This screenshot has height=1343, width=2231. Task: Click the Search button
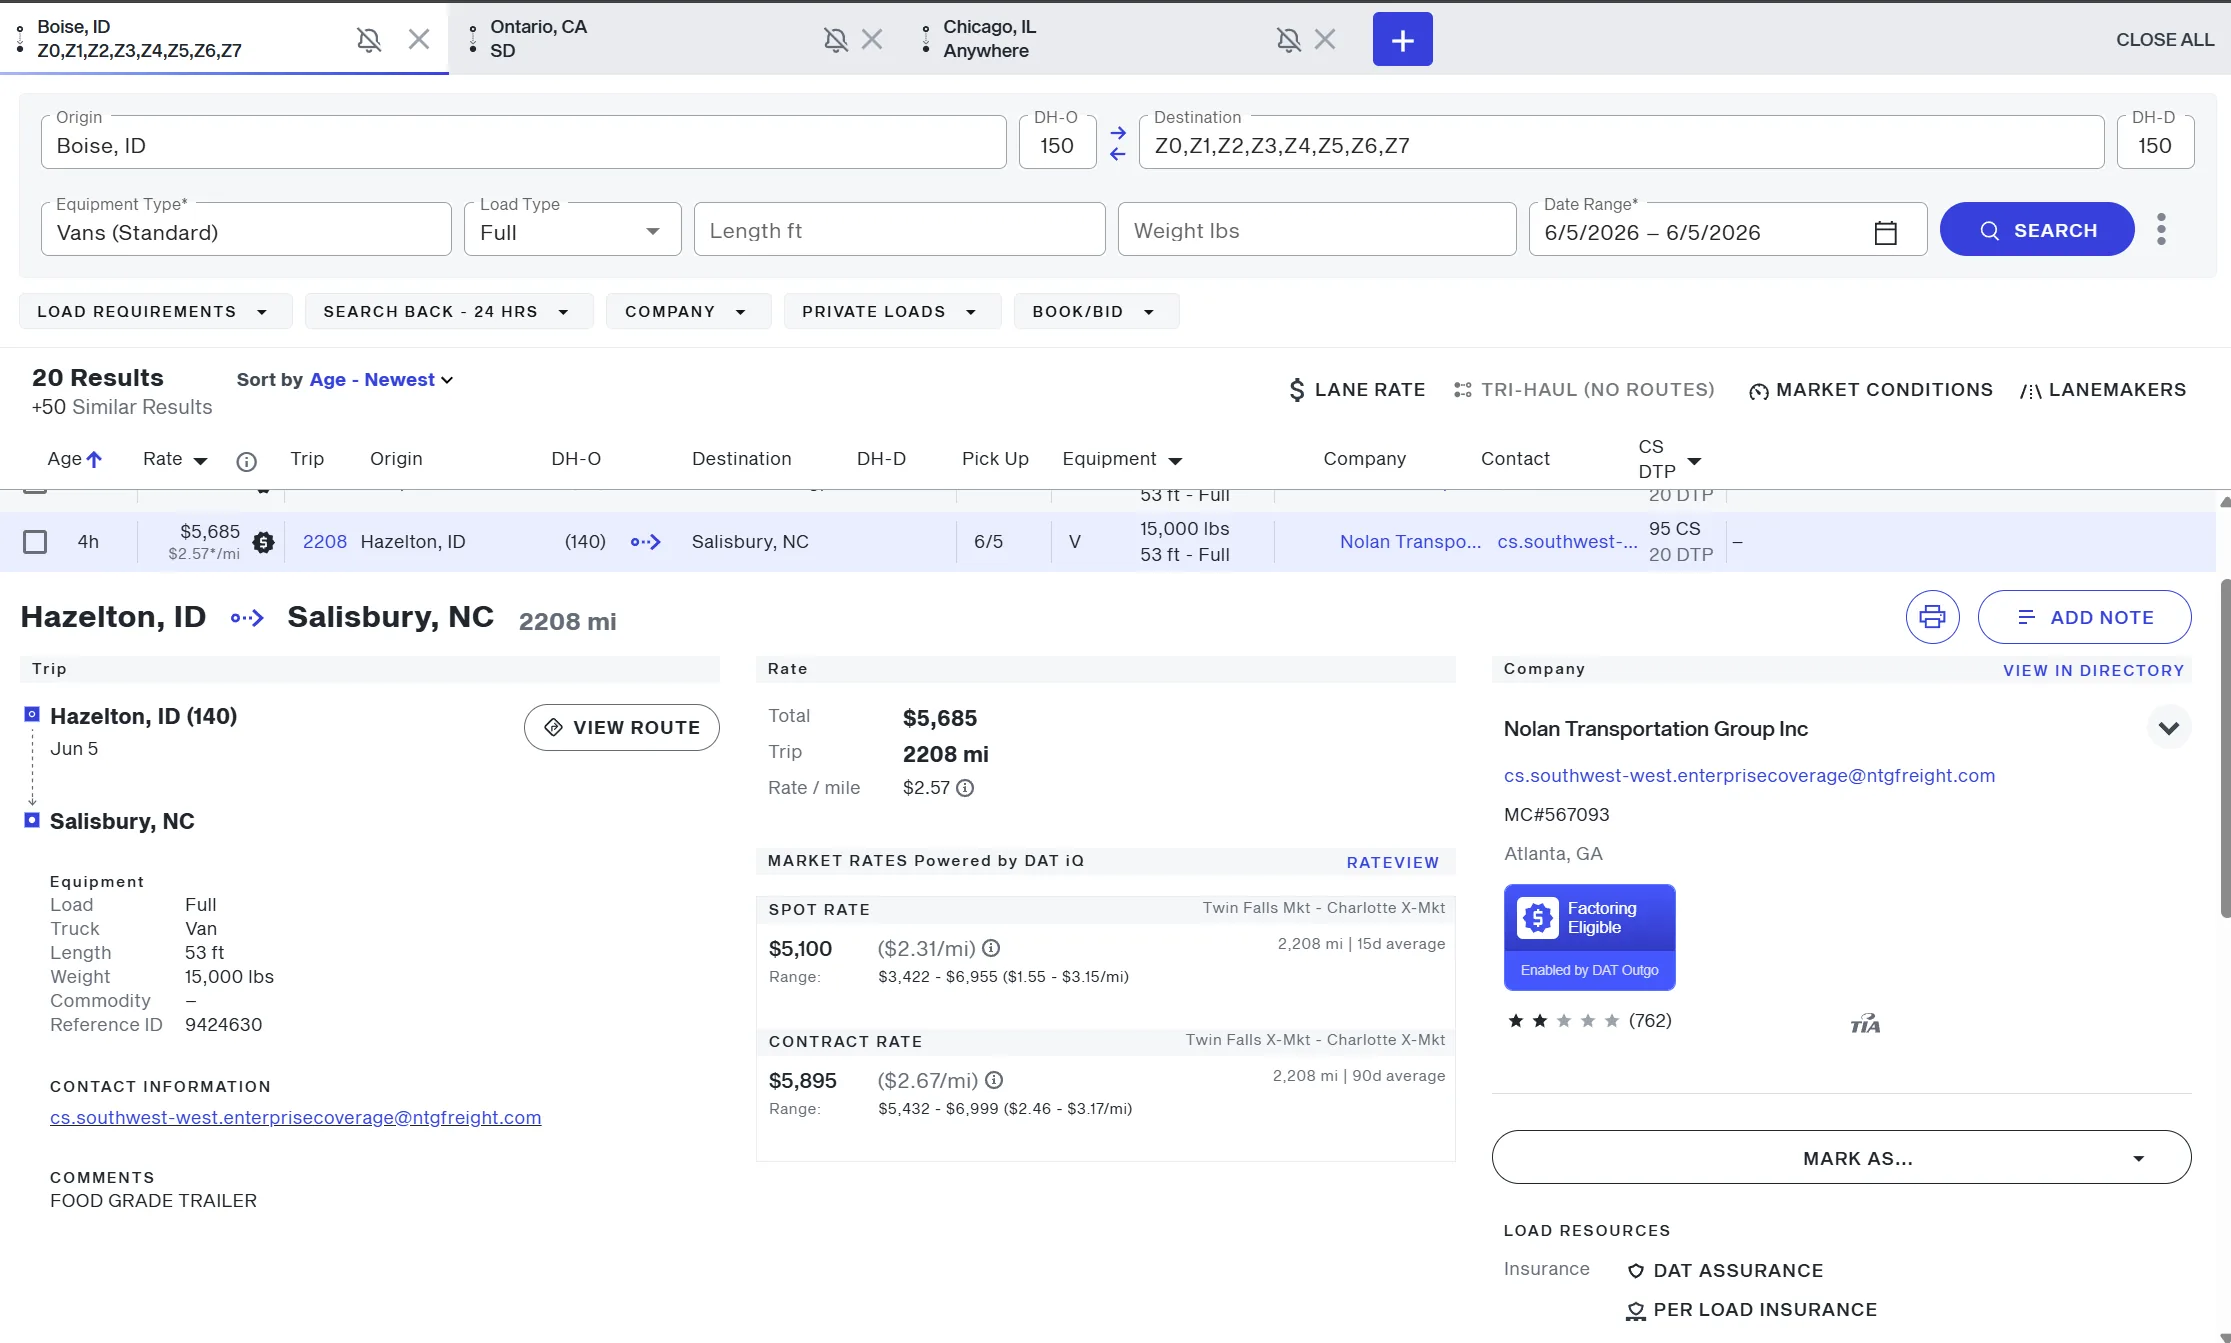click(x=2037, y=230)
